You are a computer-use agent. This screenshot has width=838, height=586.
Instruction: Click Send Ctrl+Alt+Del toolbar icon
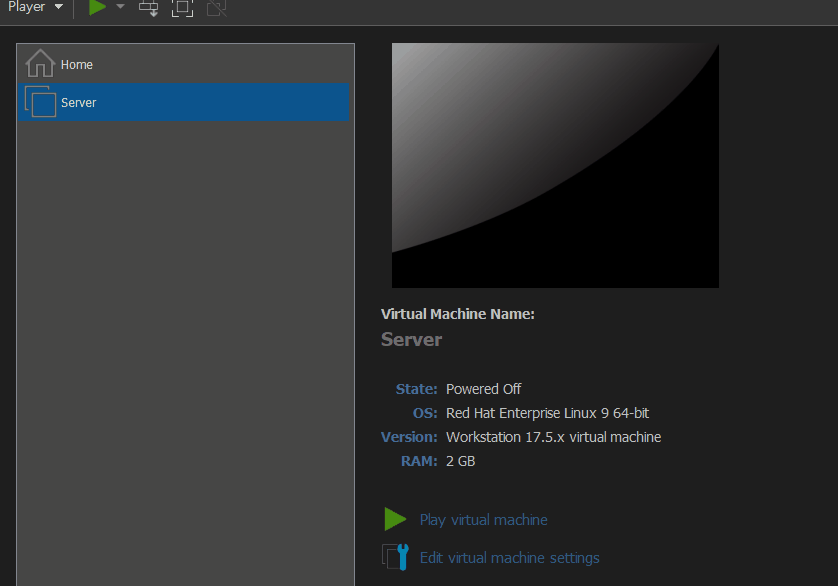pos(148,8)
